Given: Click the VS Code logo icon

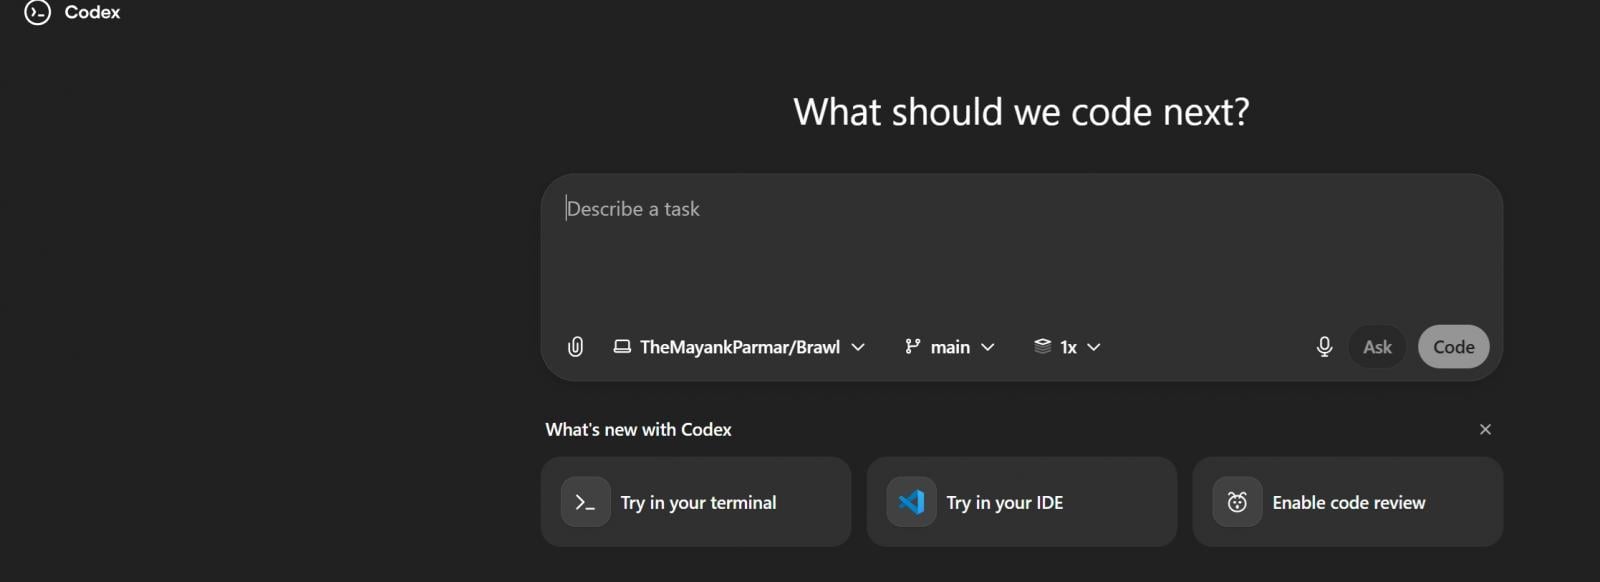Looking at the screenshot, I should [911, 502].
